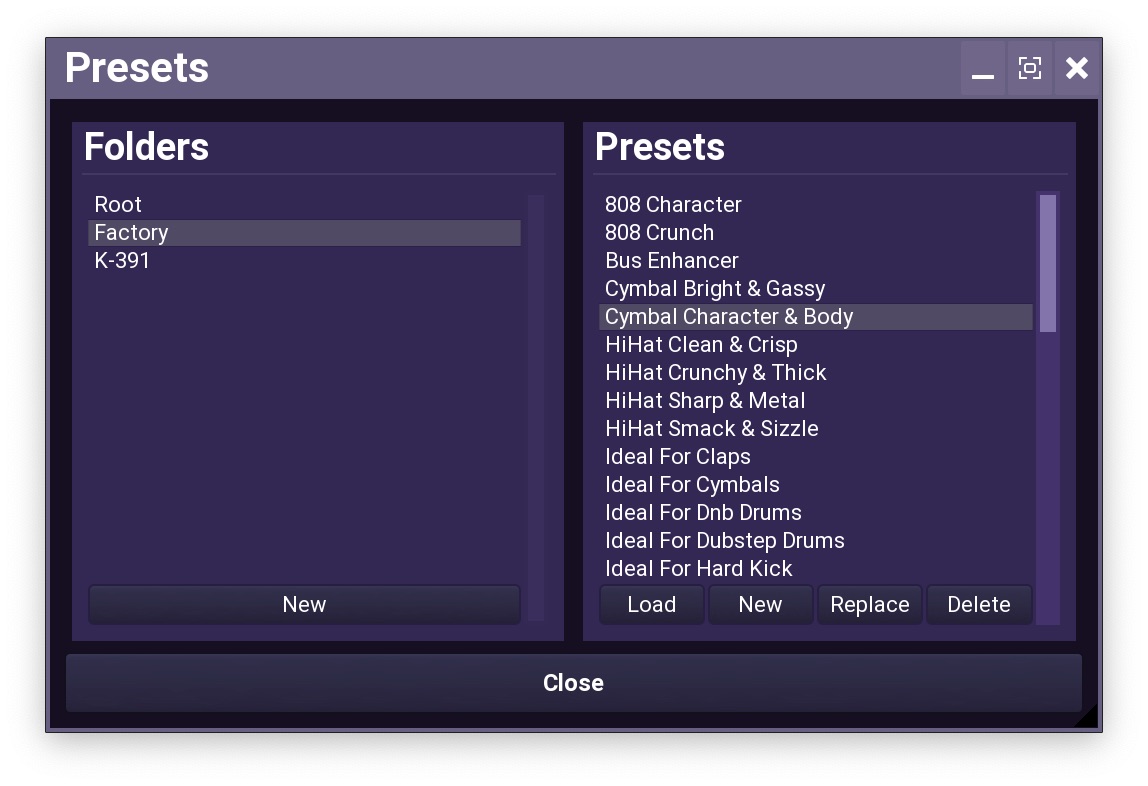This screenshot has width=1148, height=786.
Task: Pick the HiHat Clean & Crisp preset
Action: 701,345
